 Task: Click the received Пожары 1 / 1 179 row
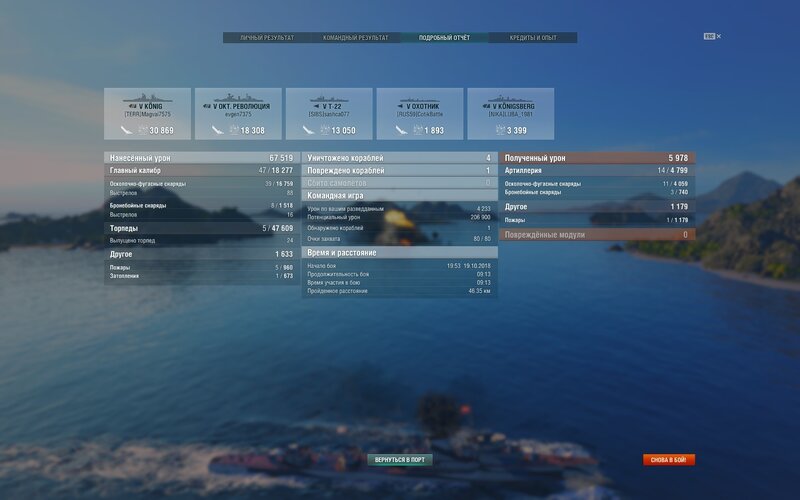(x=597, y=220)
